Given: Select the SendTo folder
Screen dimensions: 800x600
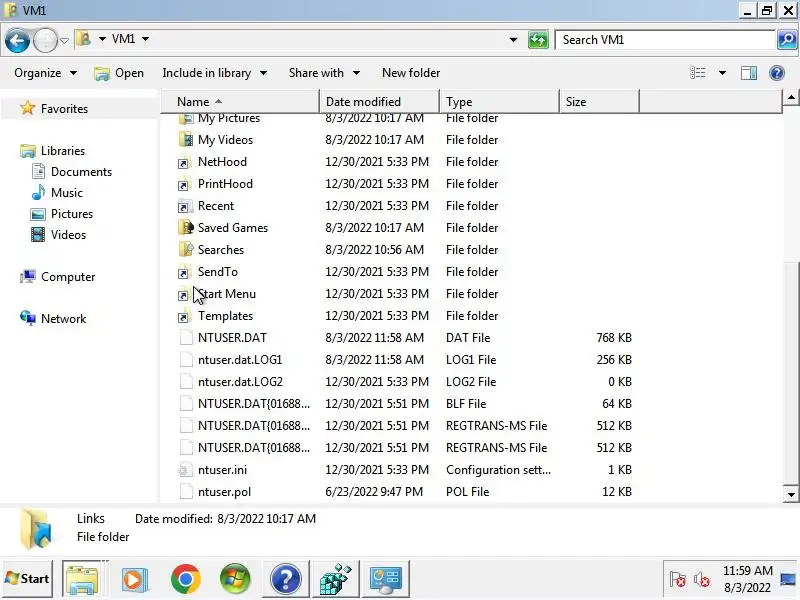Looking at the screenshot, I should 218,272.
